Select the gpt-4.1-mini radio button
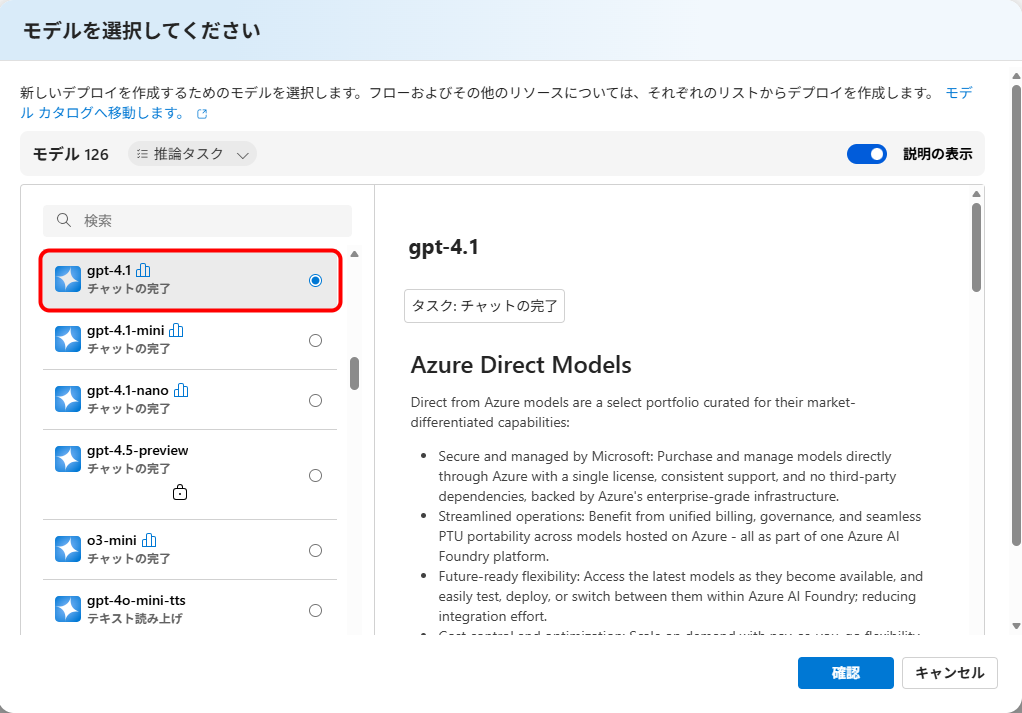 click(x=316, y=340)
